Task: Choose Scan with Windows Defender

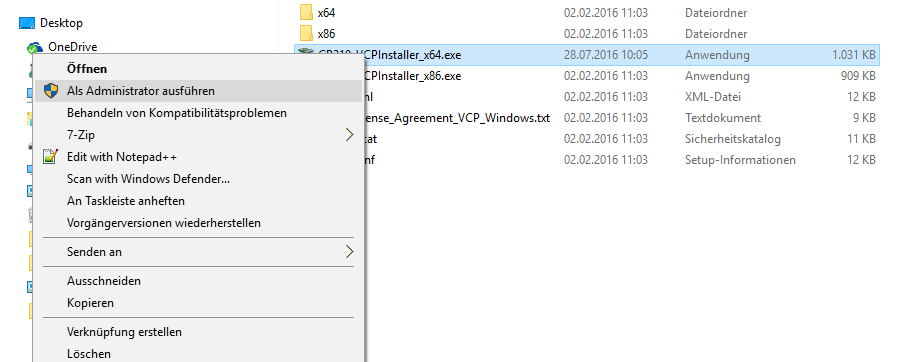Action: click(x=149, y=179)
